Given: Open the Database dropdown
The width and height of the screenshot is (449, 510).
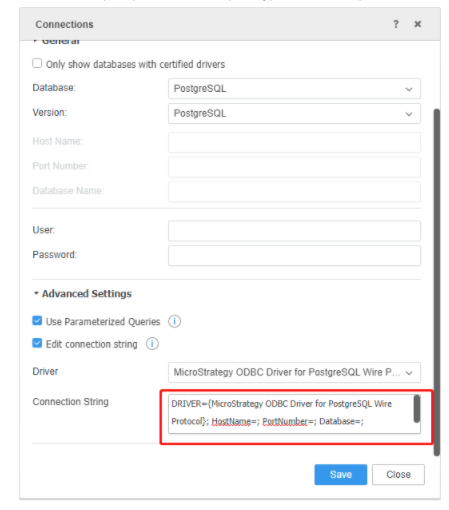Looking at the screenshot, I should pyautogui.click(x=294, y=89).
